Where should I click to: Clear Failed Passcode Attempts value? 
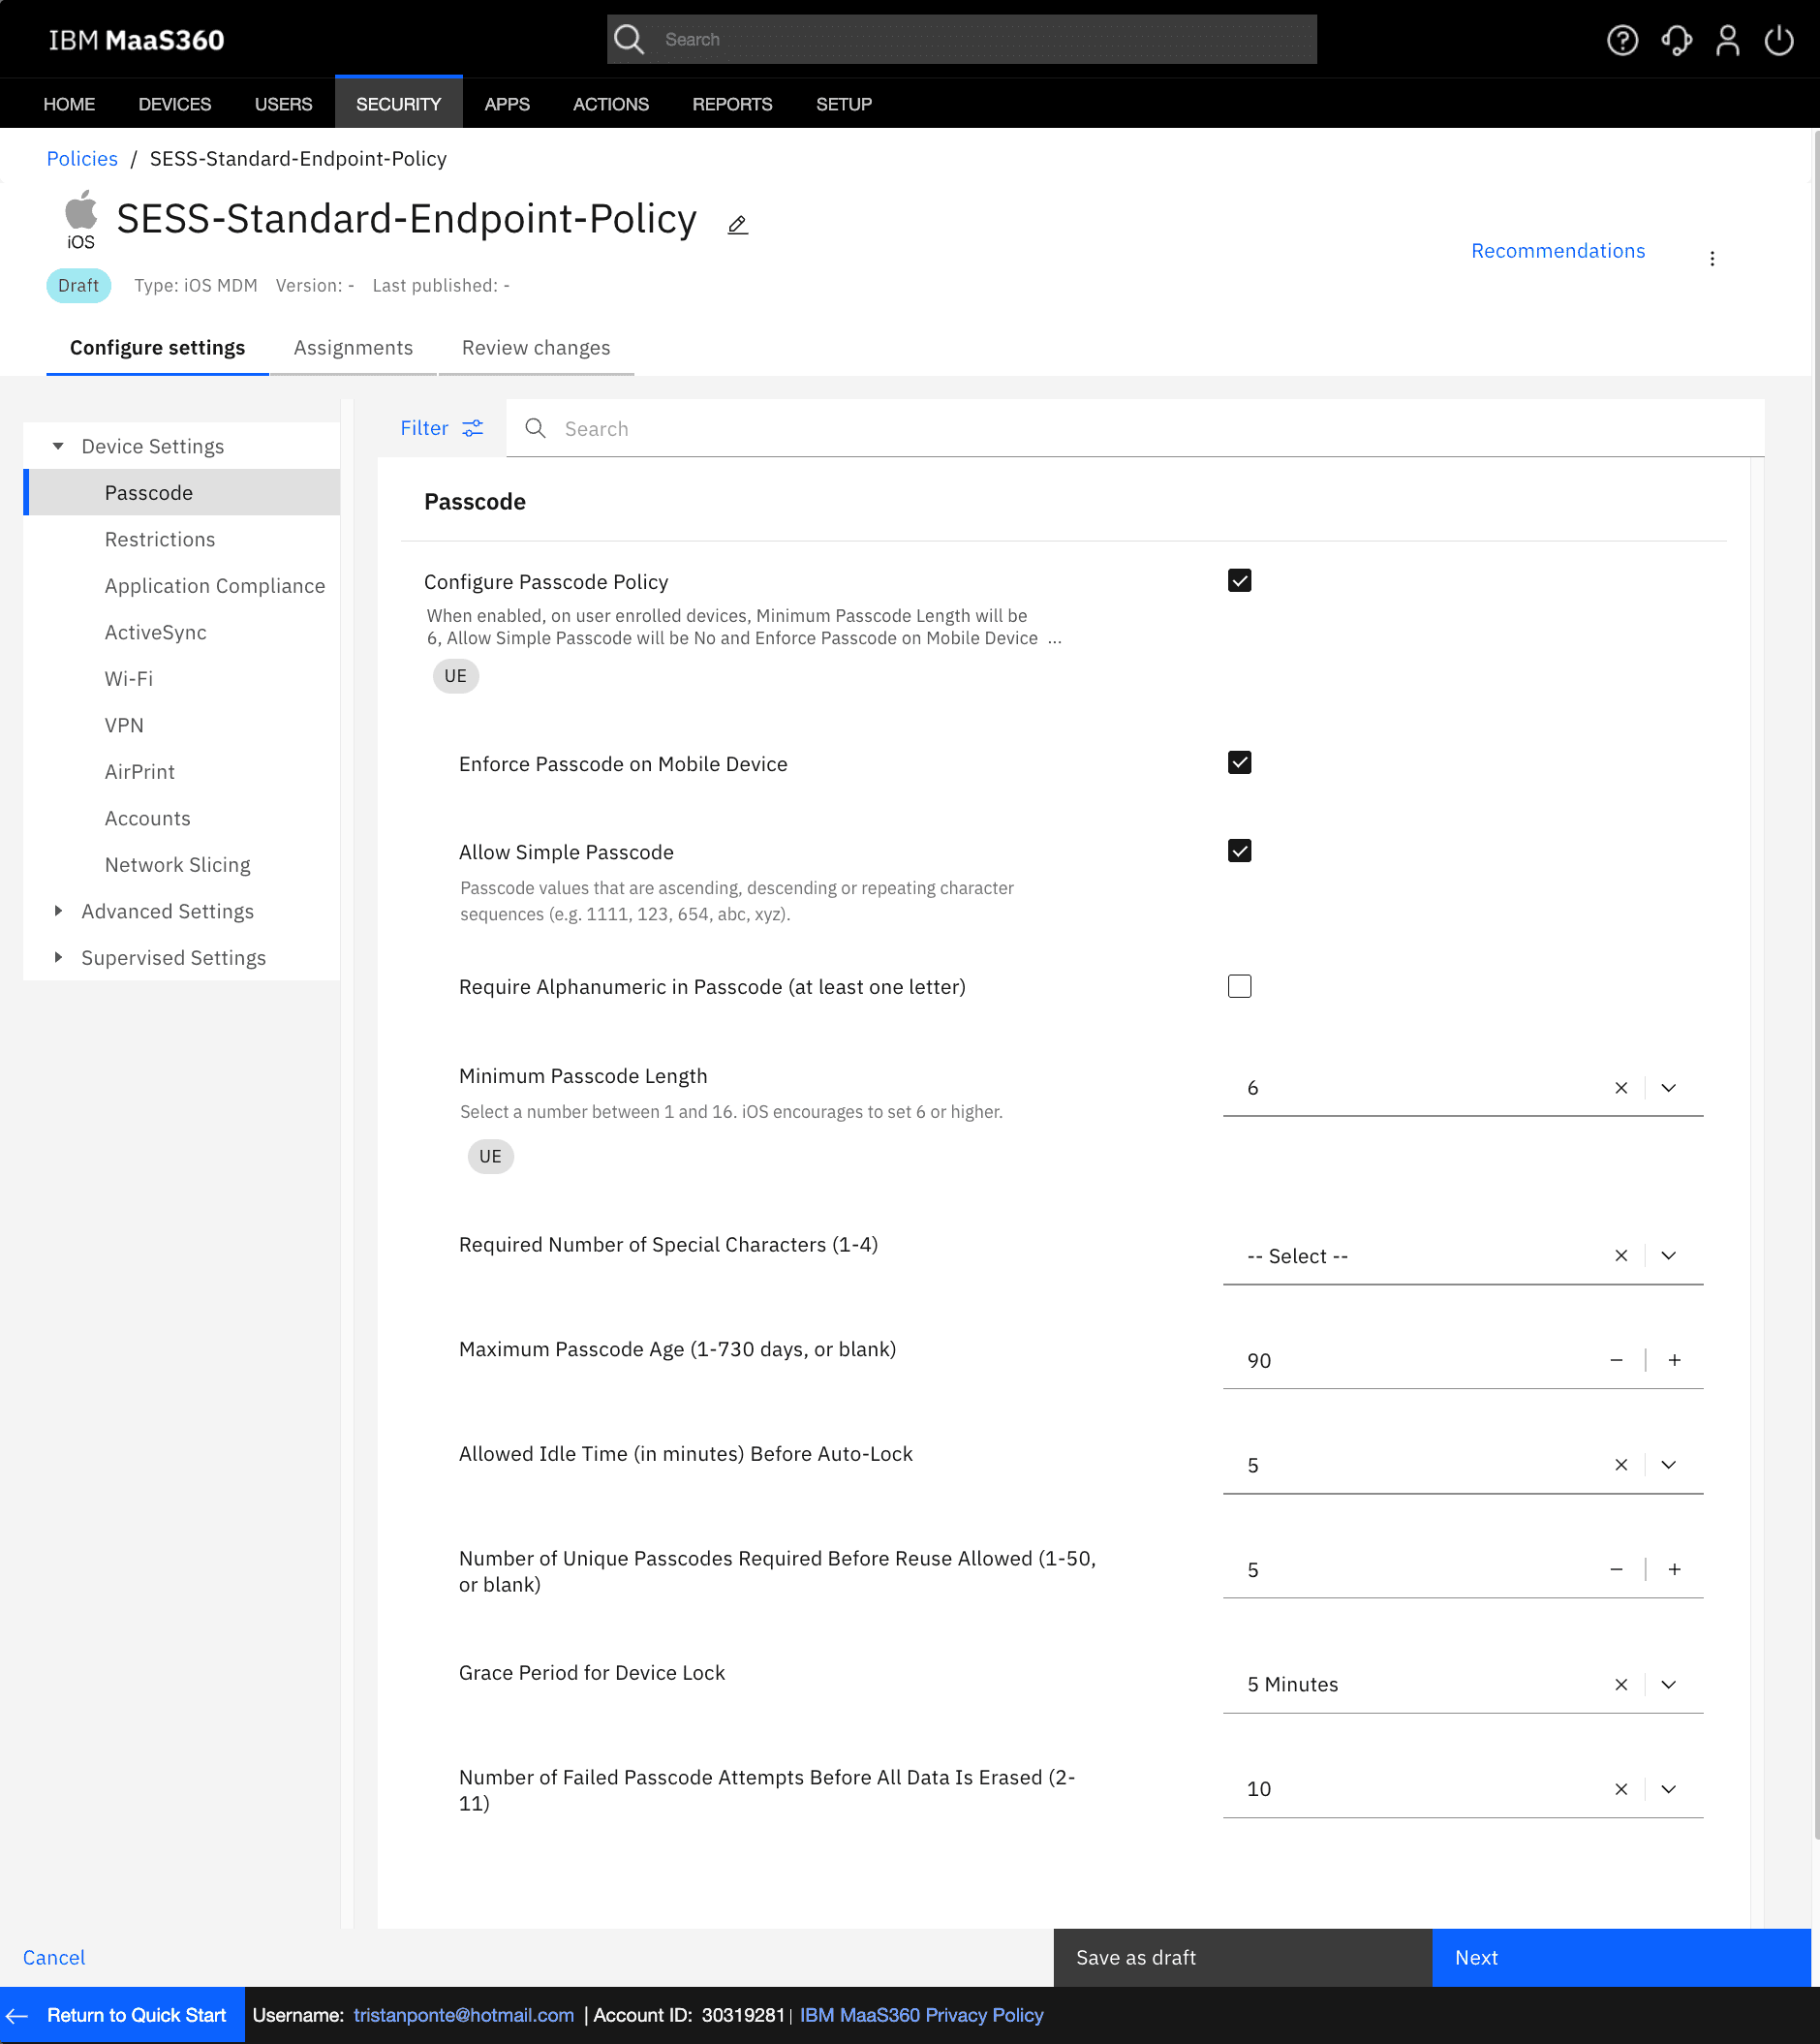coord(1621,1789)
